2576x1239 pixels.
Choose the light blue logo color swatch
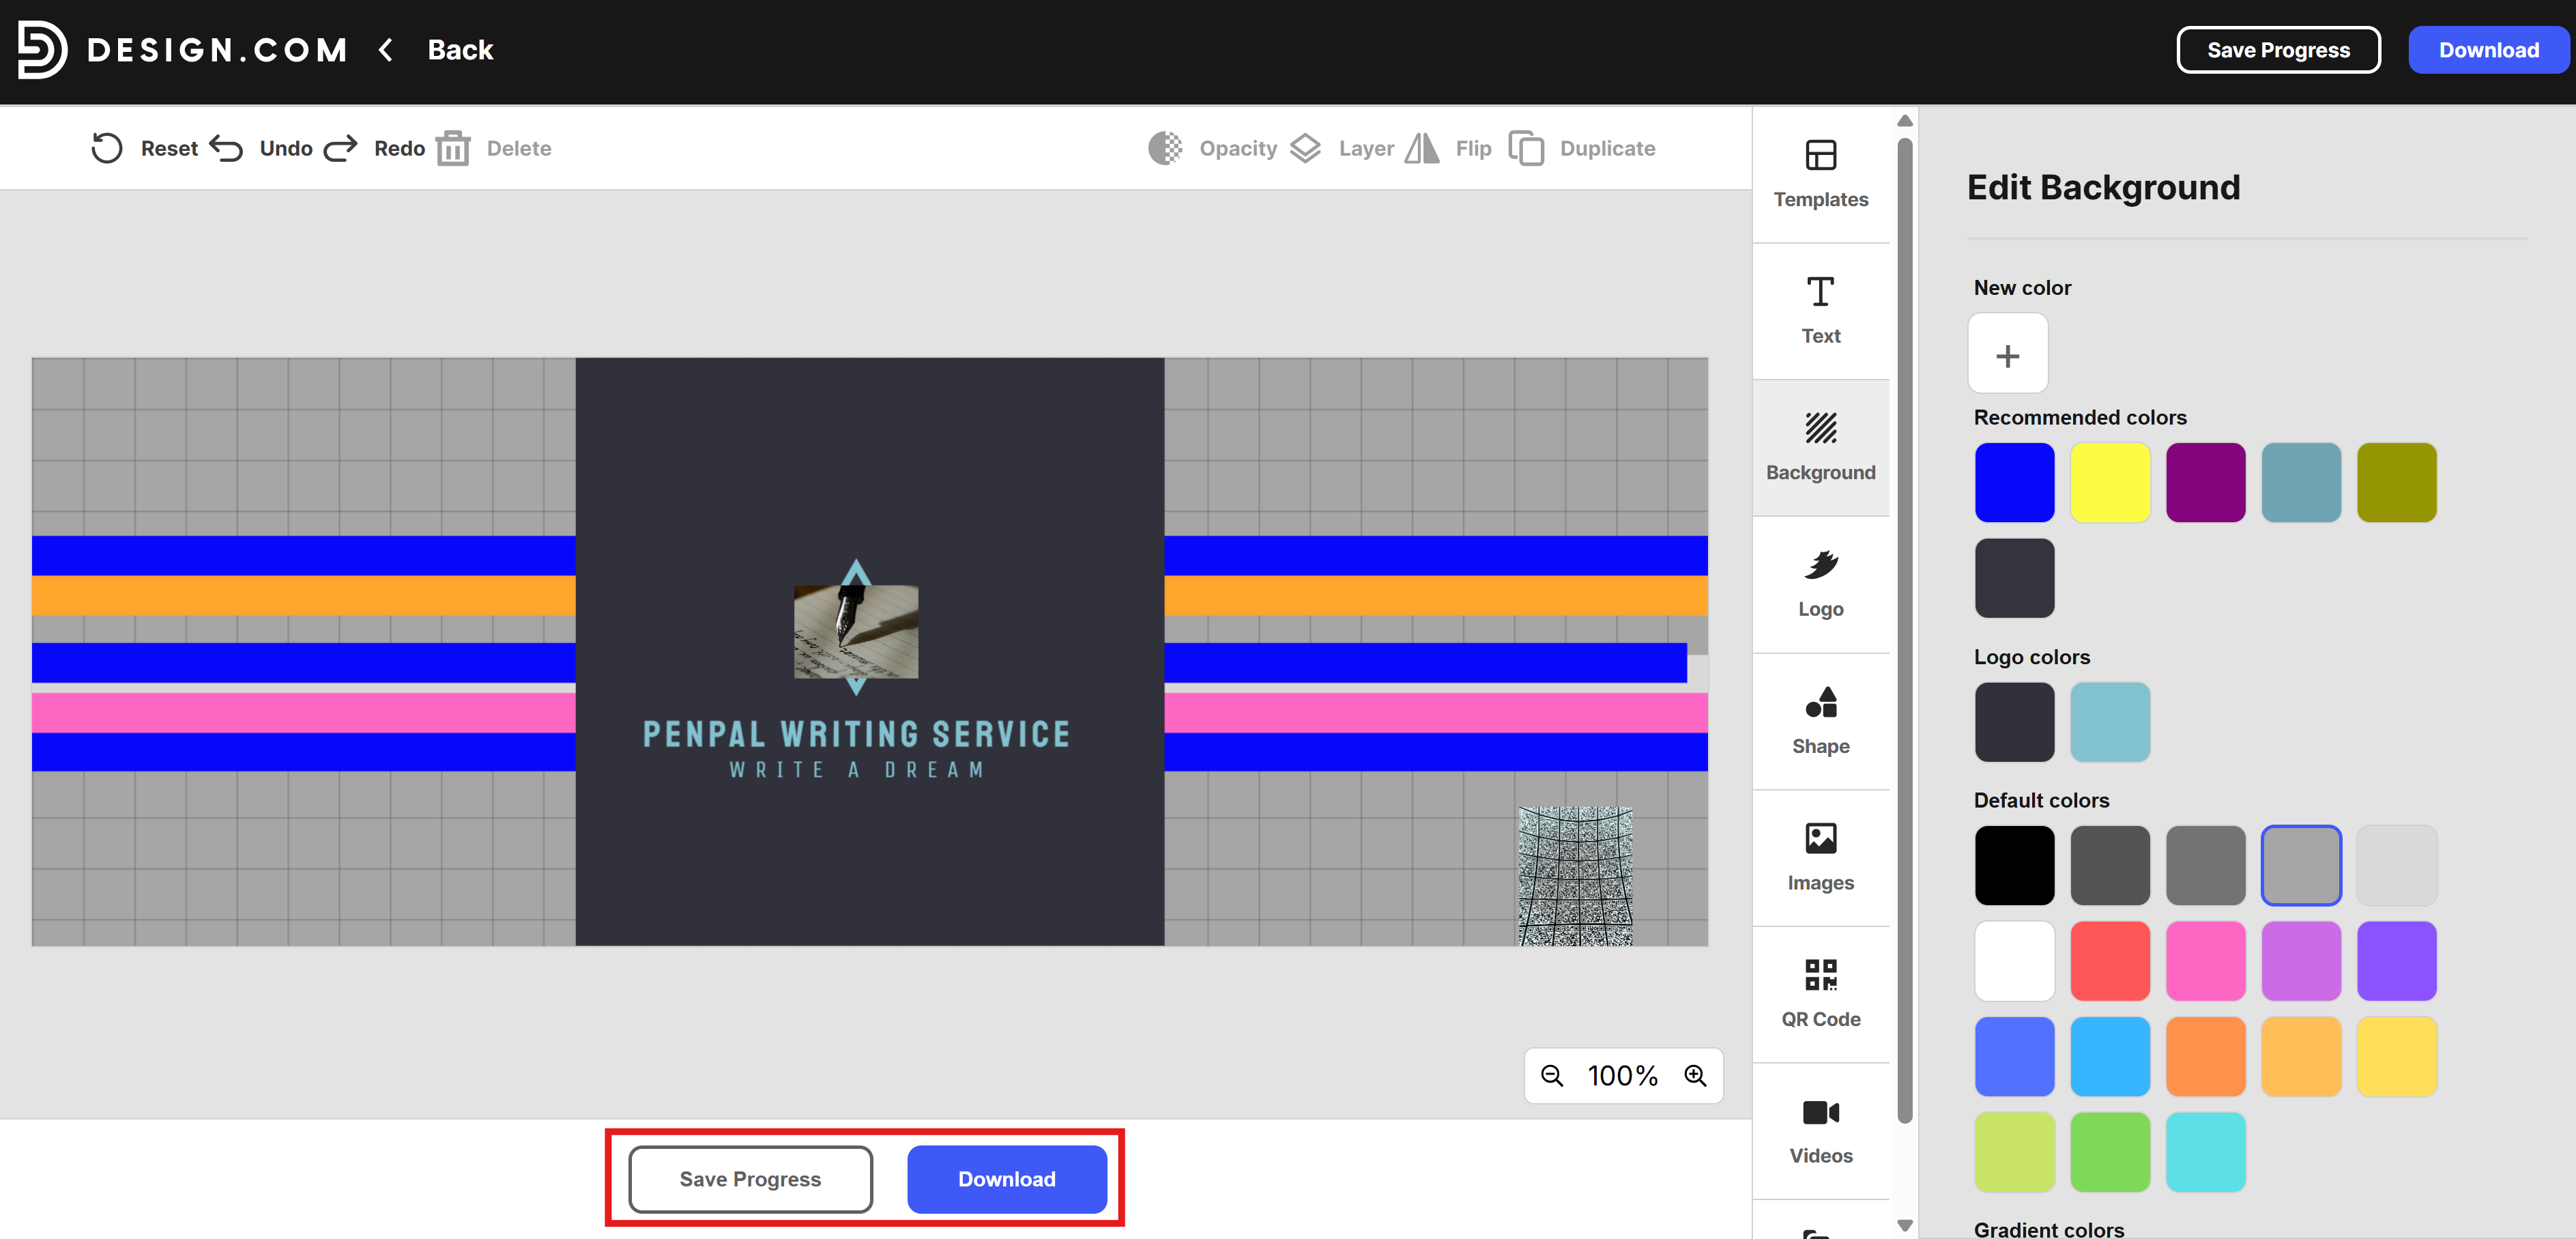coord(2110,722)
